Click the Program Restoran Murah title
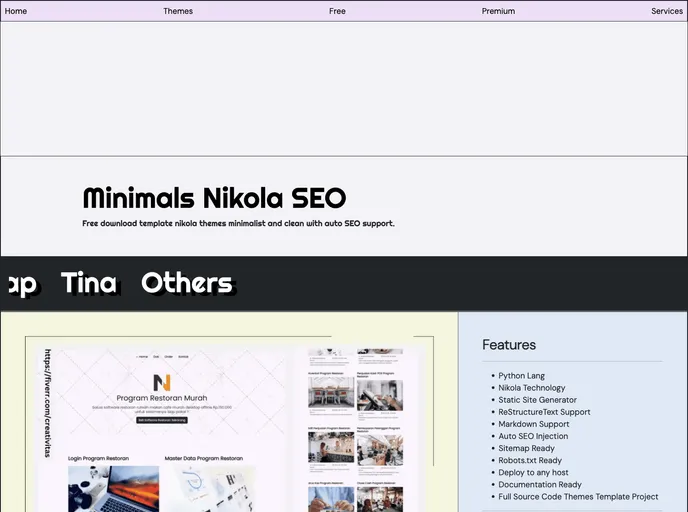 tap(162, 398)
